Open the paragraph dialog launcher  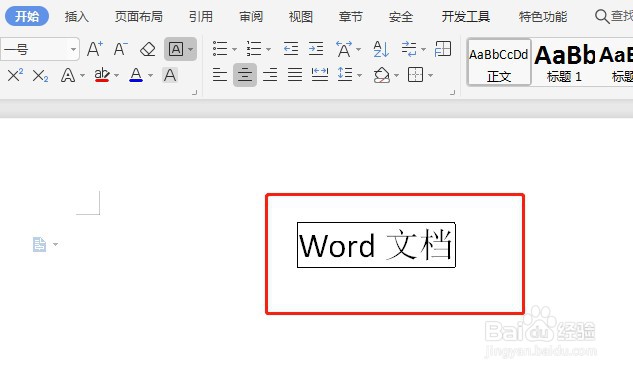[x=452, y=93]
